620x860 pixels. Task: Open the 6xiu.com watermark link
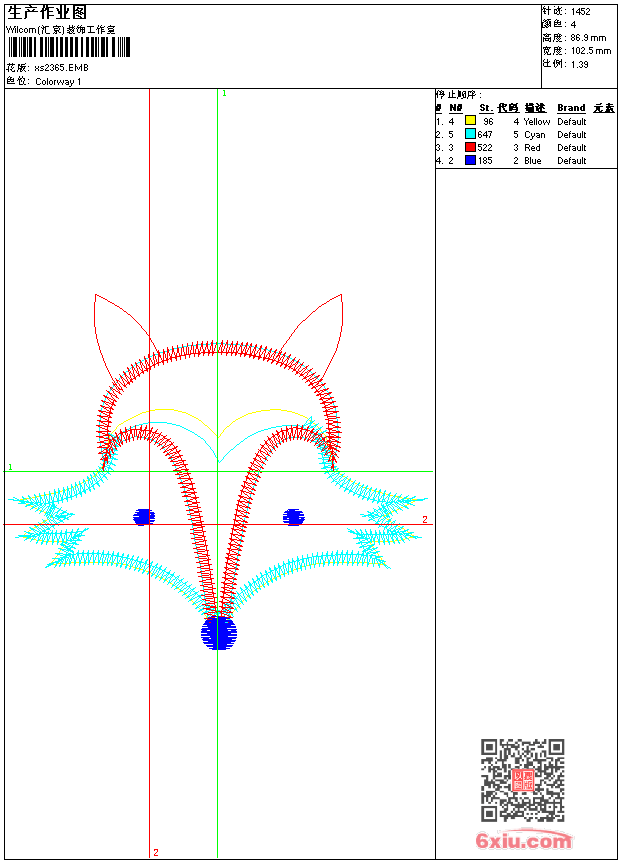[x=524, y=840]
